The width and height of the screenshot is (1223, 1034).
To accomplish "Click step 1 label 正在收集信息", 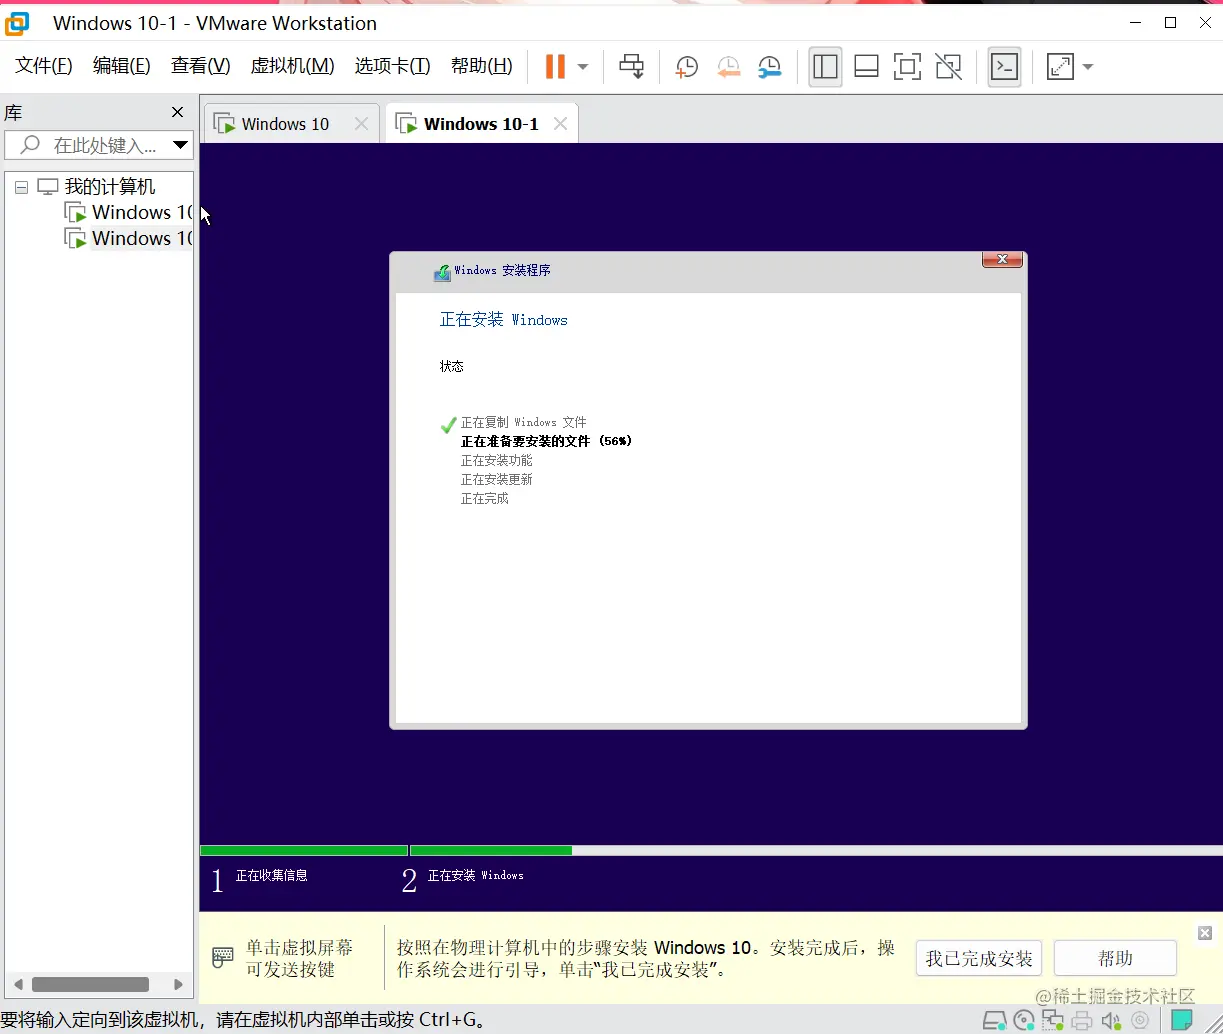I will [x=272, y=875].
